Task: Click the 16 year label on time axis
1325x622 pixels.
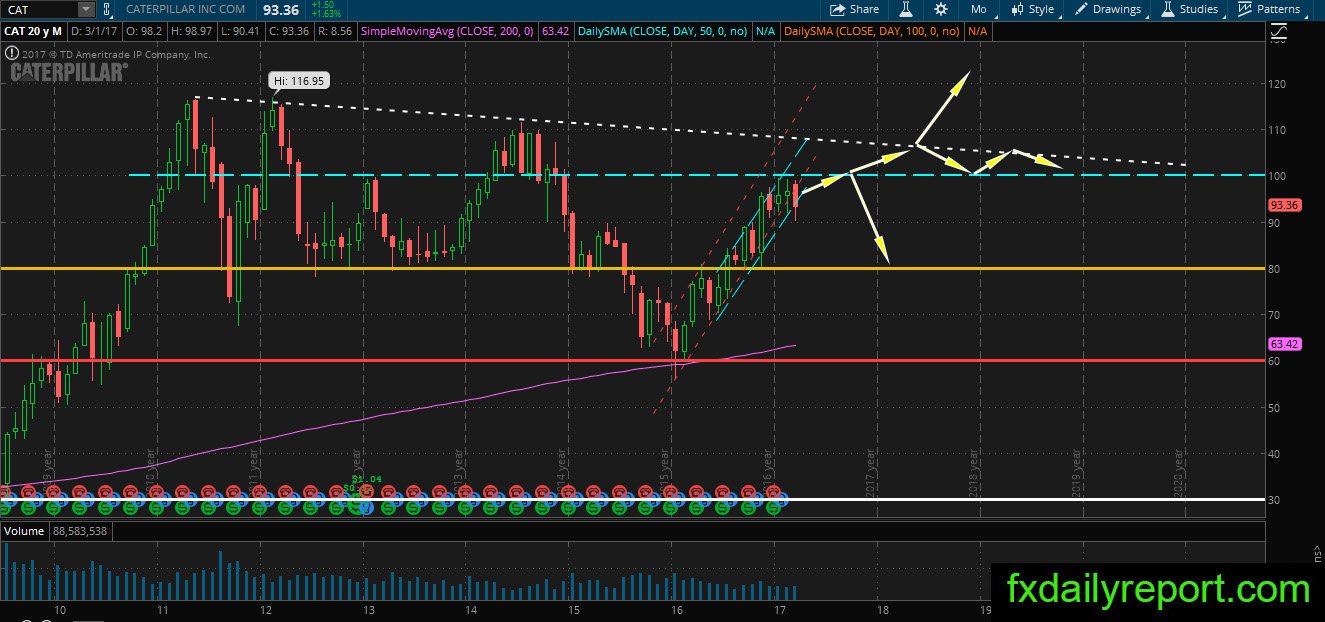Action: (677, 609)
